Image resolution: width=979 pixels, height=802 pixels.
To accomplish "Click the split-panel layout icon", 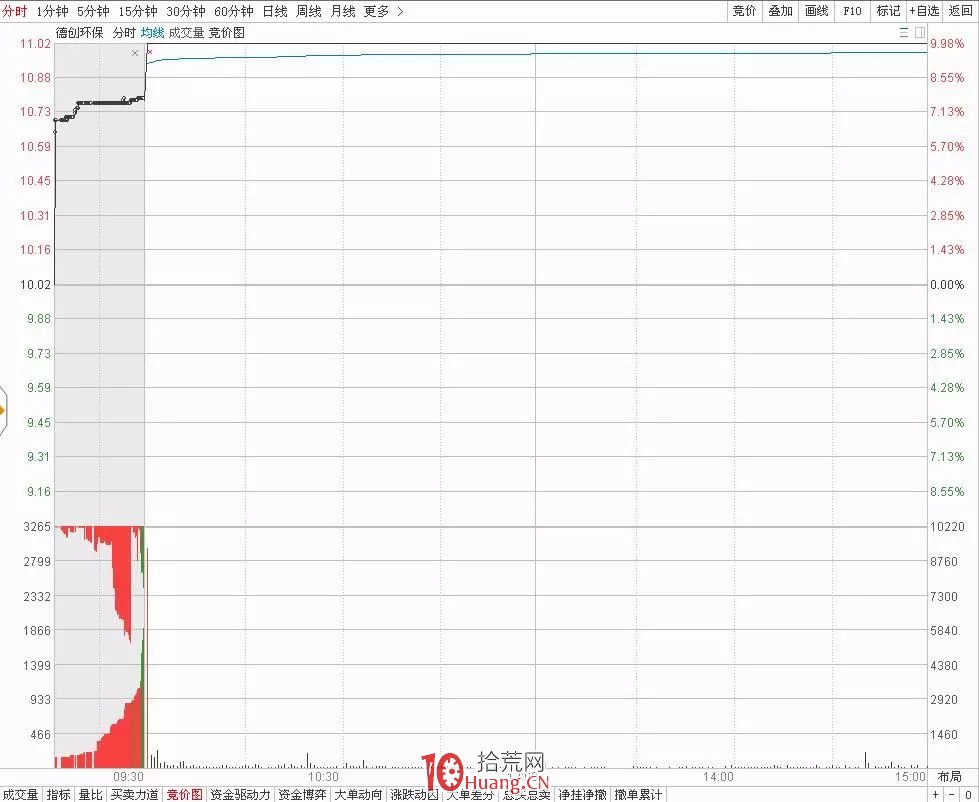I will (x=920, y=32).
